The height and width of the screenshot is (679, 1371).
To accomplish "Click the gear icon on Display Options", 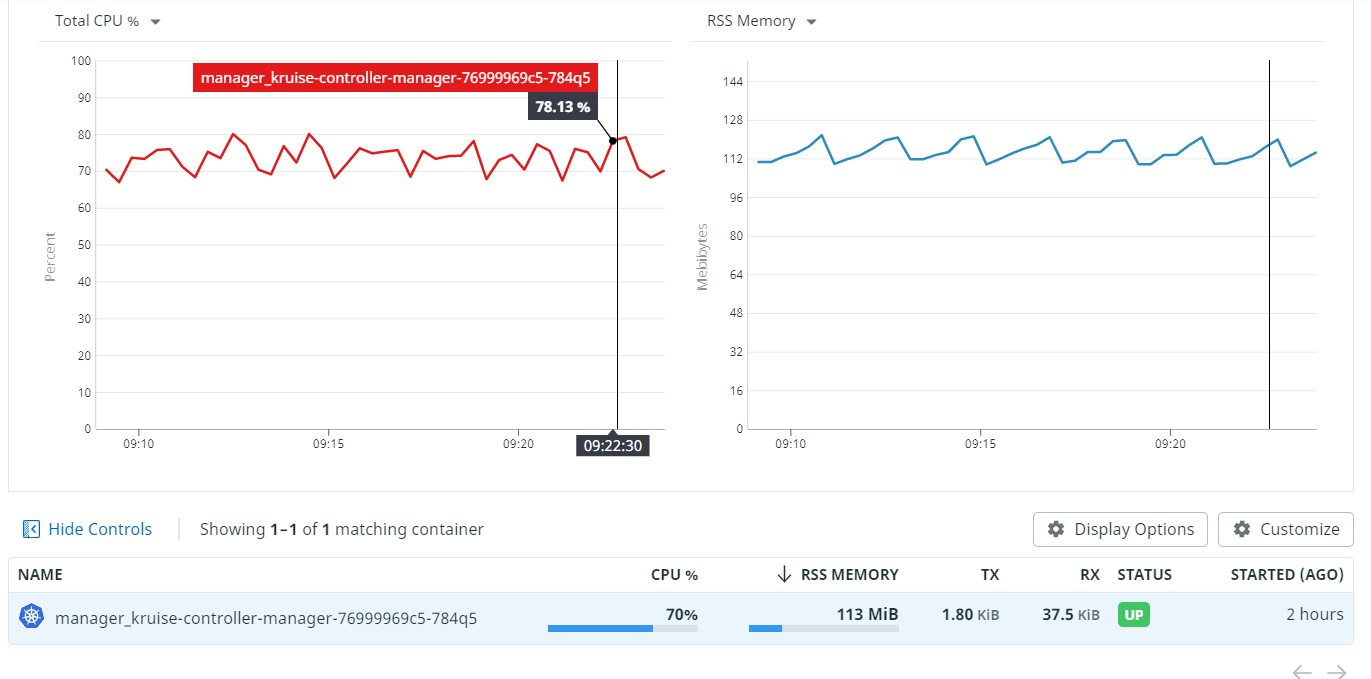I will pos(1057,529).
